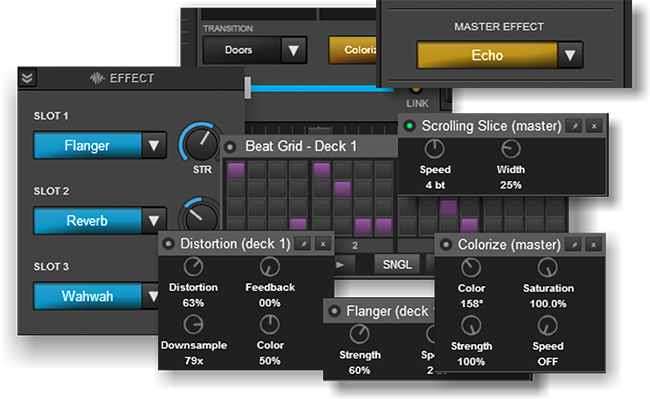Click the Colorize Speed knob showing OFF
The height and width of the screenshot is (399, 650).
tap(548, 325)
